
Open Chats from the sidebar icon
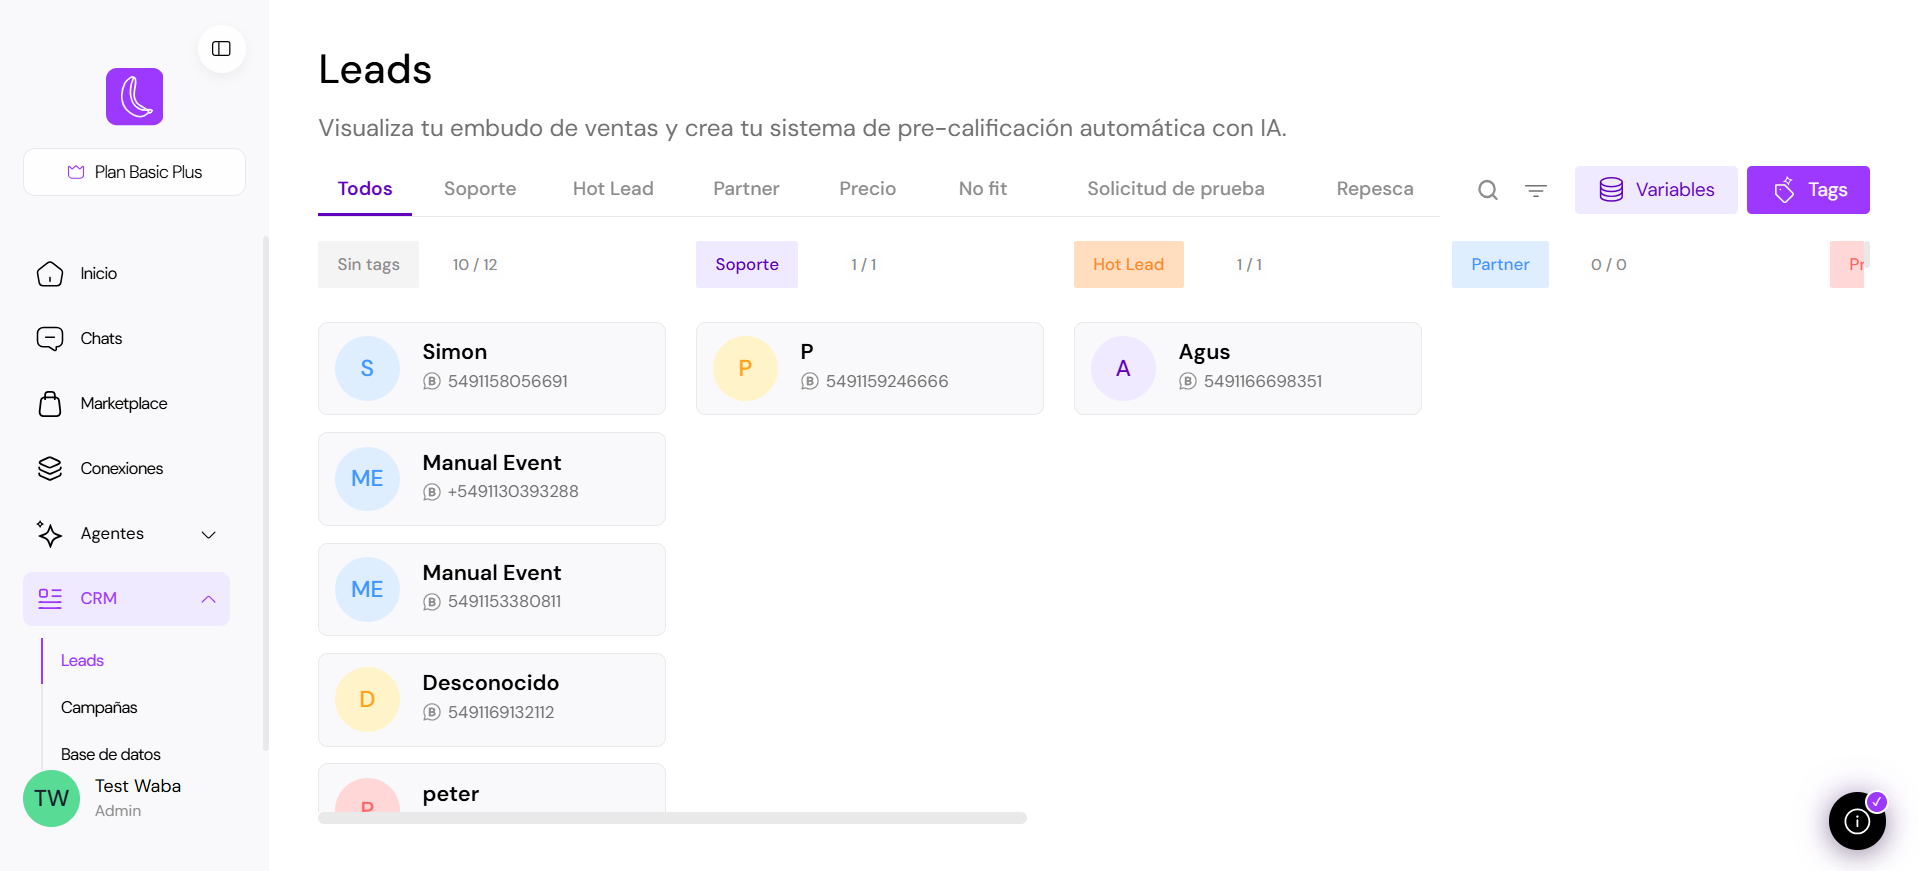[x=50, y=339]
